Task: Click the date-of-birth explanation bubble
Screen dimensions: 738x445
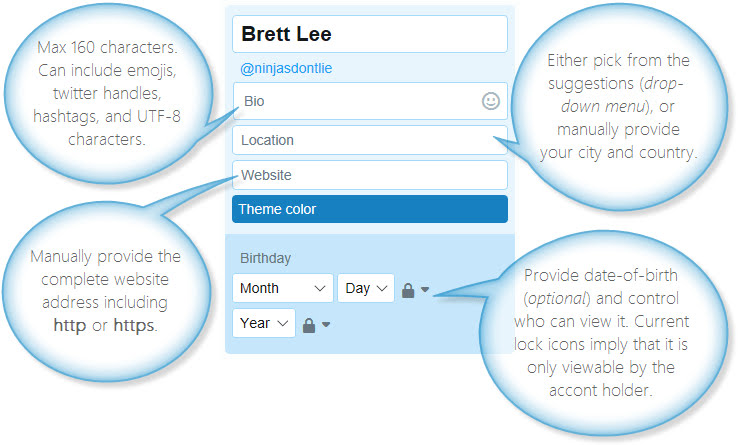Action: click(x=601, y=332)
